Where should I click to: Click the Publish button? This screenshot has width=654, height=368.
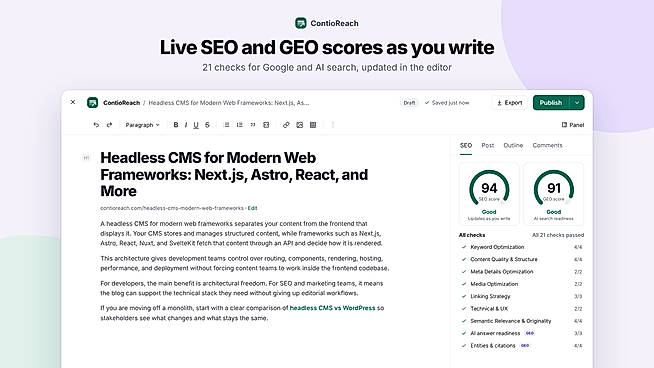[x=551, y=103]
